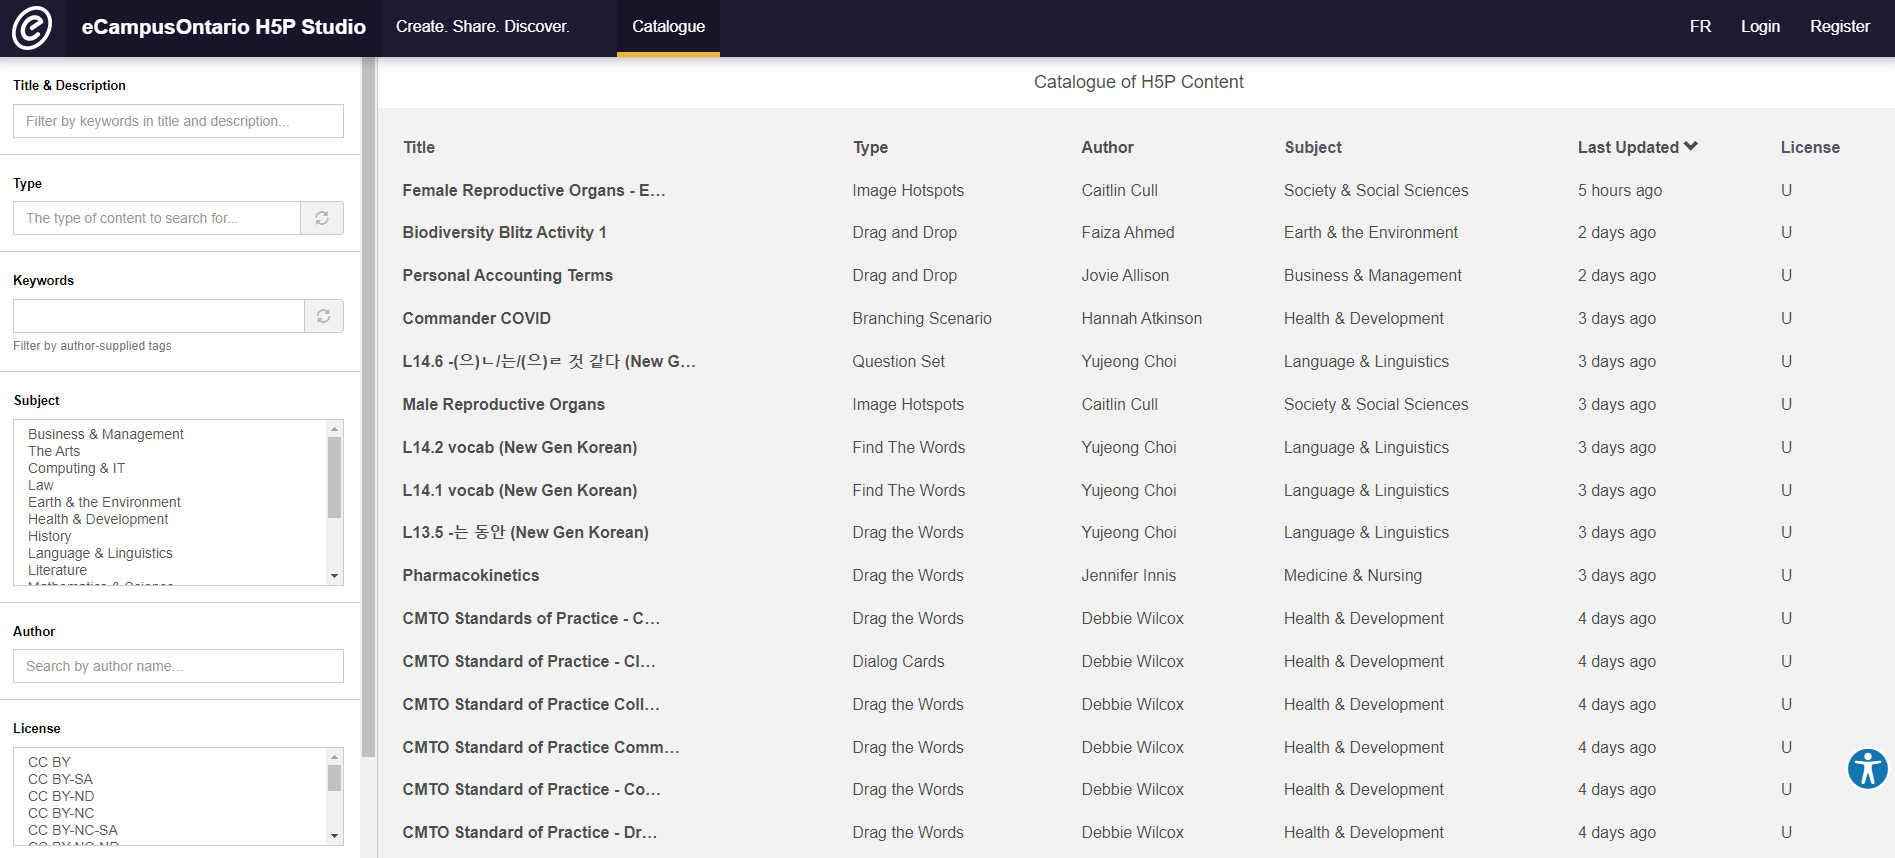Sort table by Title column
Image resolution: width=1895 pixels, height=858 pixels.
419,147
